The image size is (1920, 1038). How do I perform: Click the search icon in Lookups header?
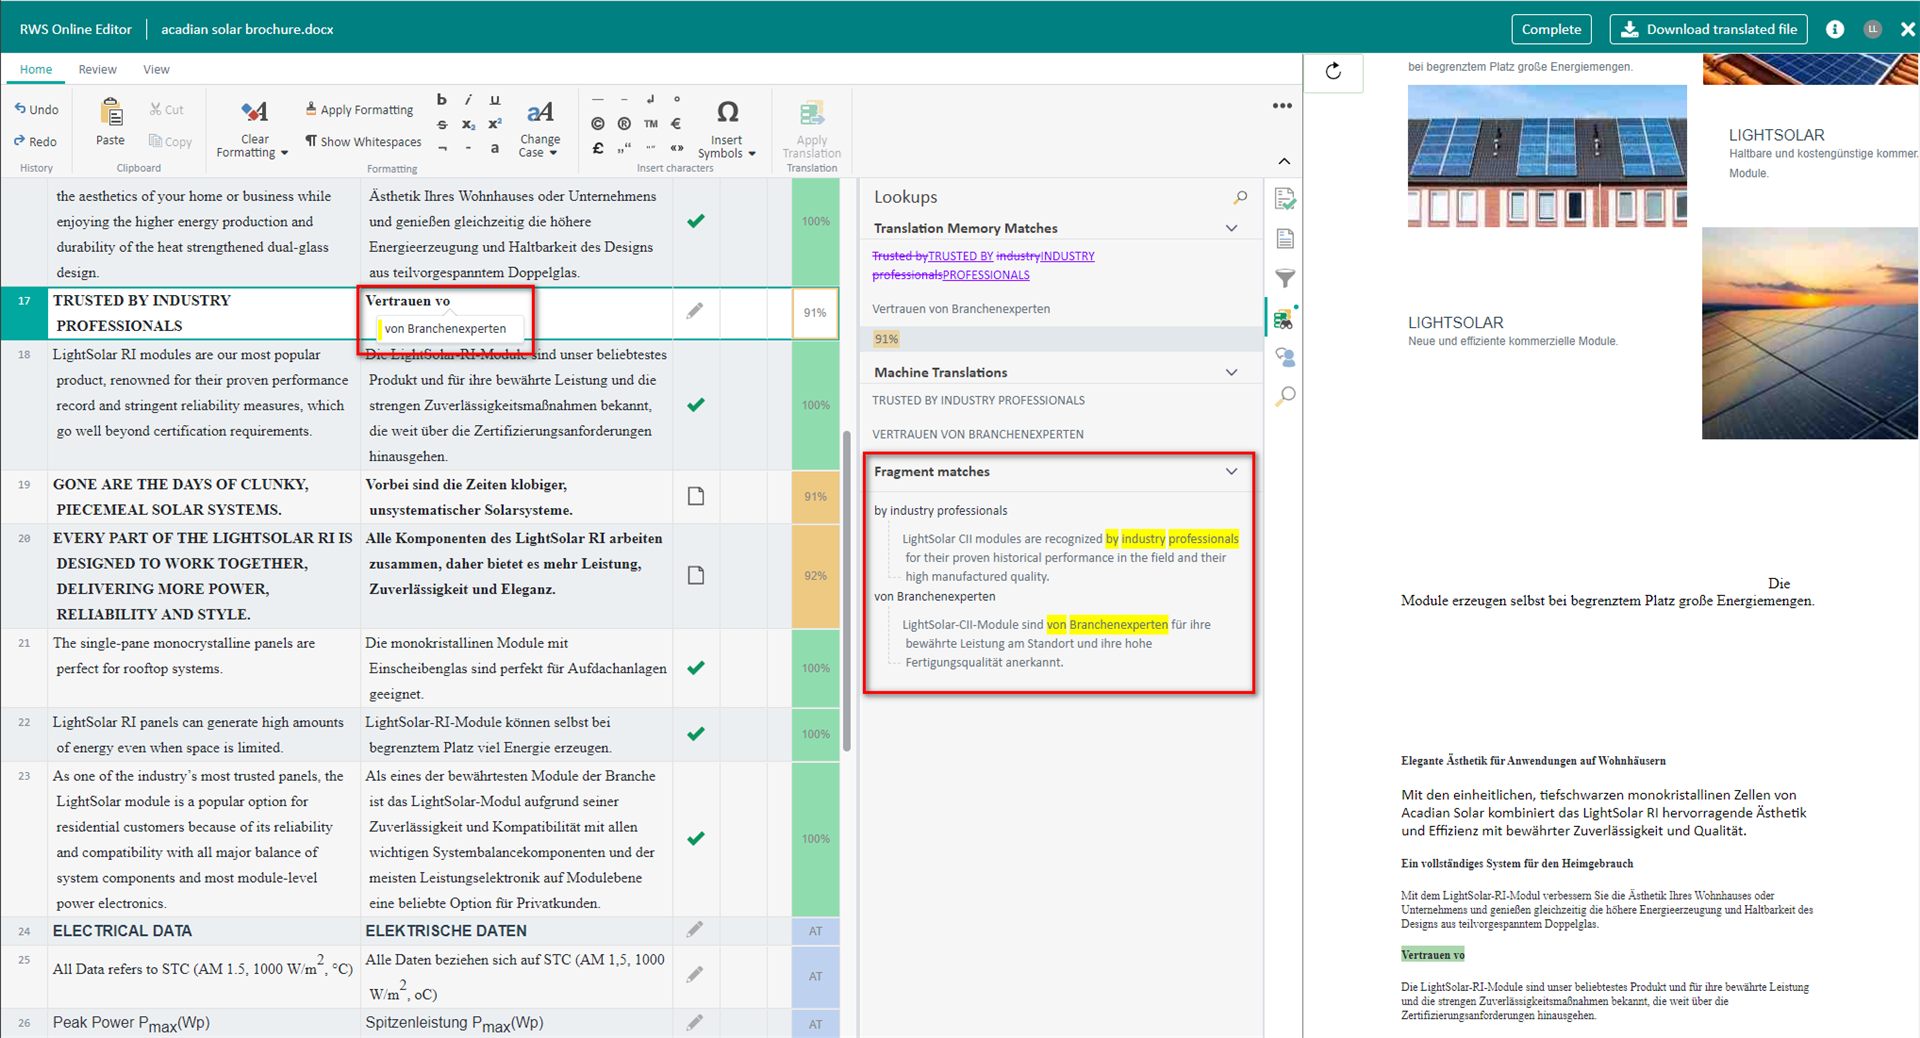pyautogui.click(x=1240, y=198)
